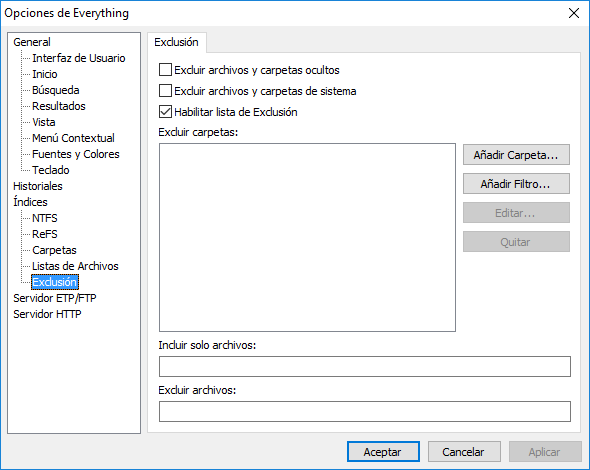The width and height of the screenshot is (590, 470).
Task: Confirm with the Aceptar button
Action: (x=383, y=452)
